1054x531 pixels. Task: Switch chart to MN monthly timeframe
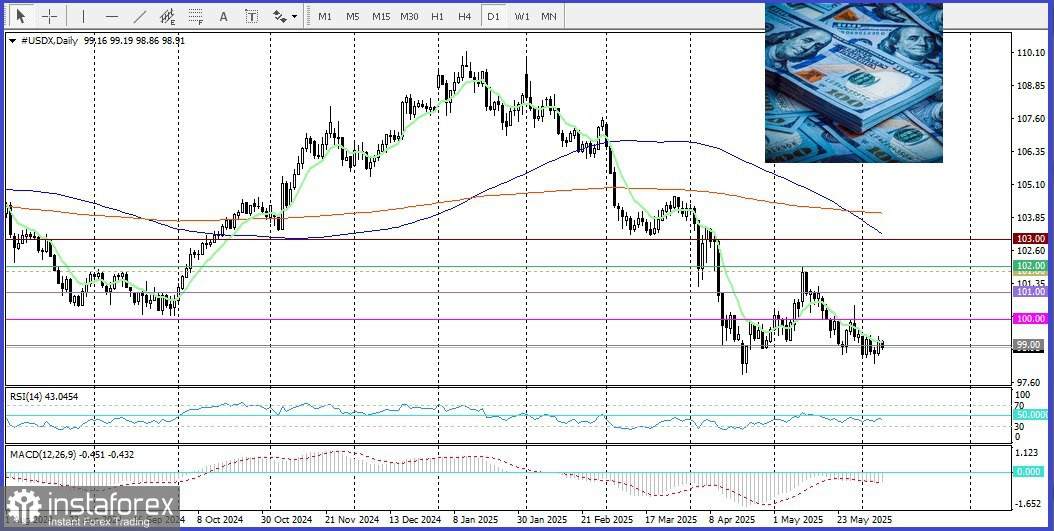[x=549, y=16]
